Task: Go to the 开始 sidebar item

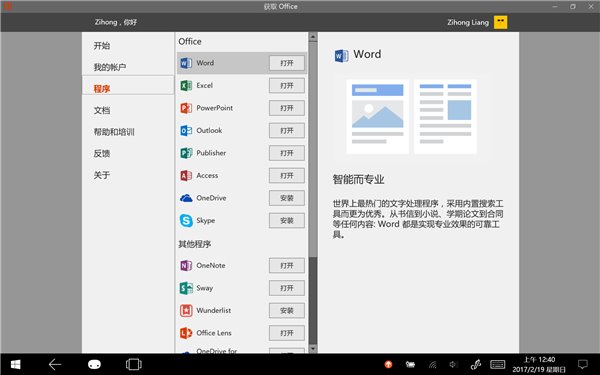Action: point(128,46)
